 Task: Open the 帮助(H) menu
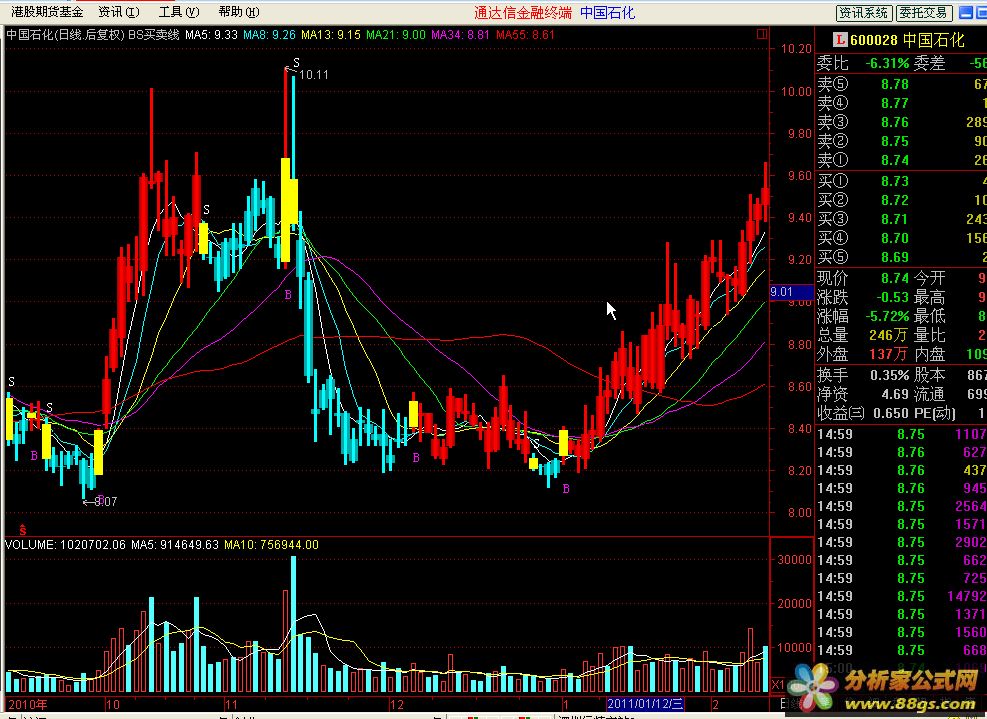pos(239,12)
